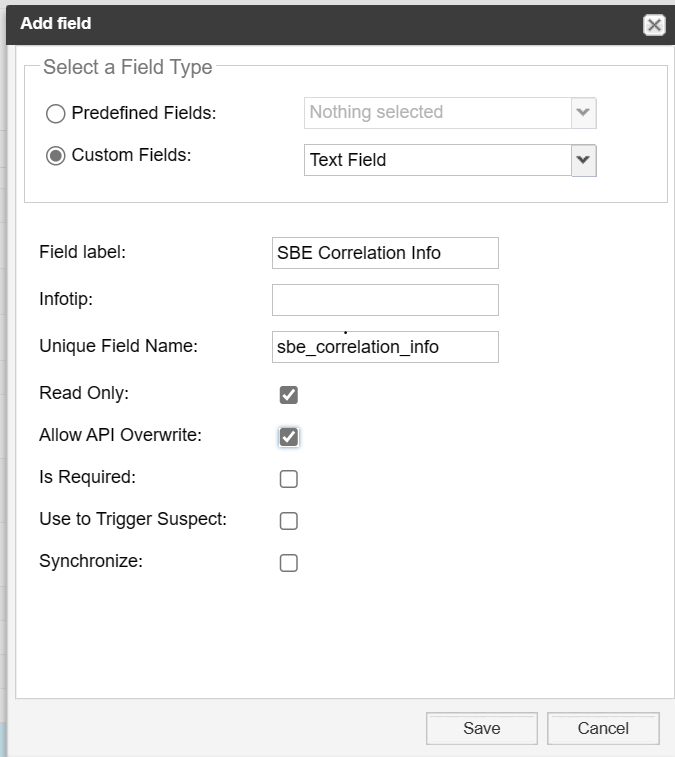The height and width of the screenshot is (757, 675).
Task: Click the 'Select a Field Type' group legend
Action: [x=128, y=68]
